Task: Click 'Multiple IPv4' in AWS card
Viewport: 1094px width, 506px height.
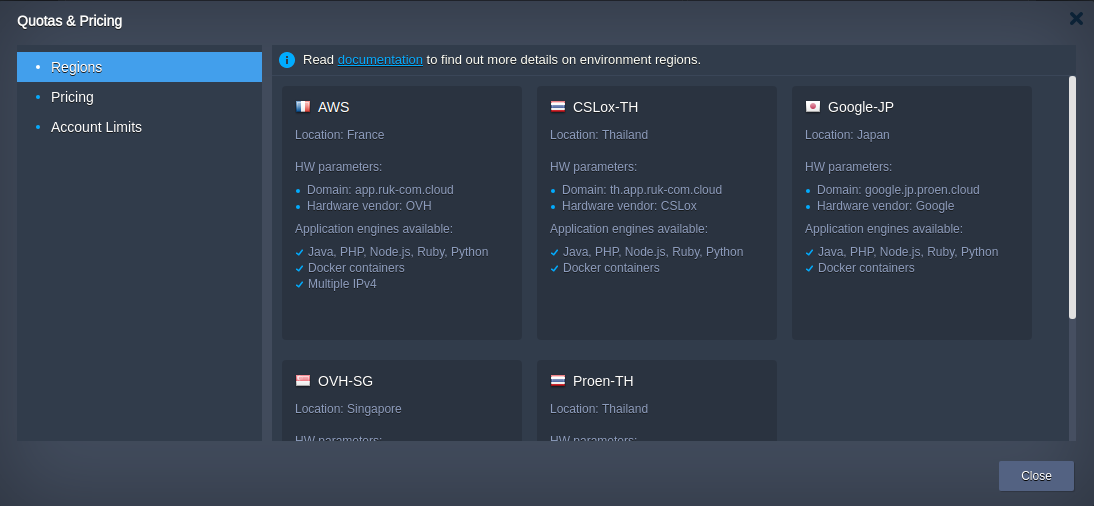Action: [342, 284]
